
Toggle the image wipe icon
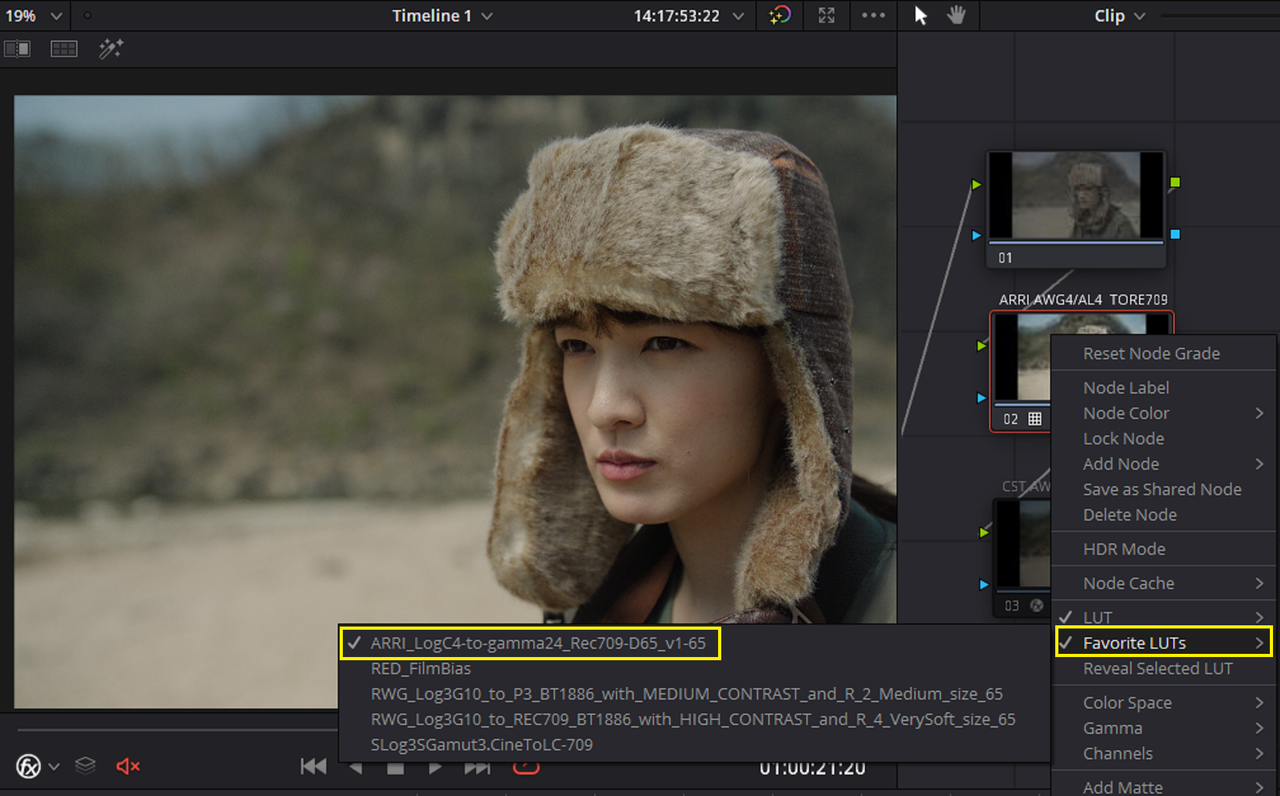tap(17, 48)
